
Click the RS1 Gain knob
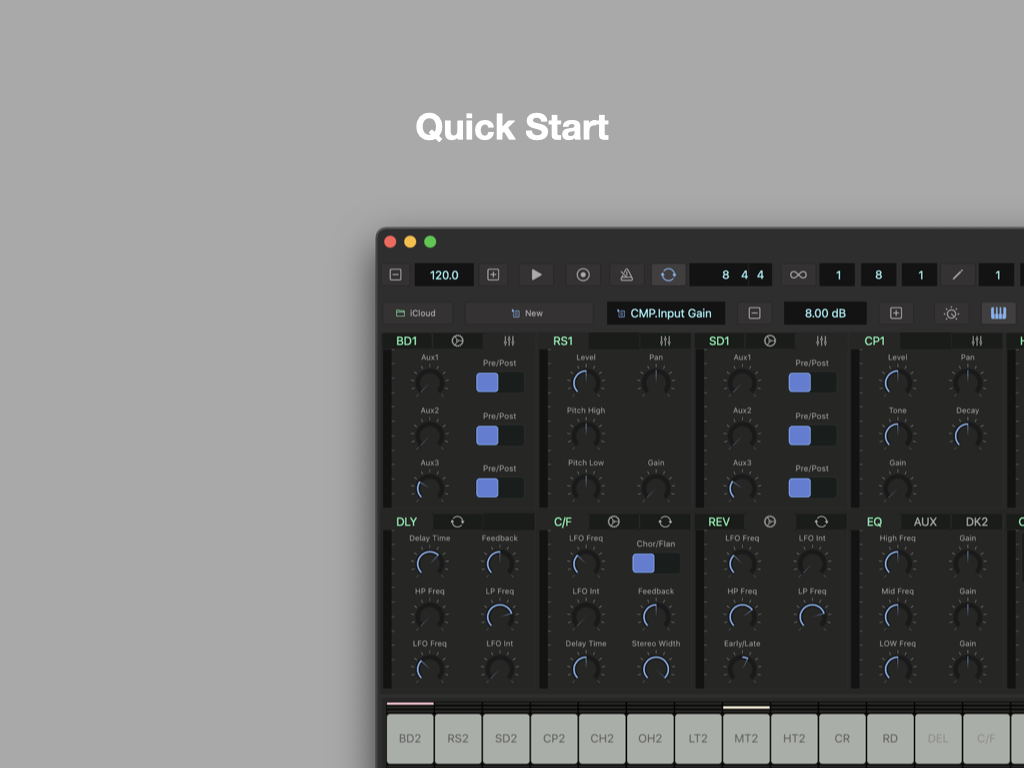coord(656,488)
